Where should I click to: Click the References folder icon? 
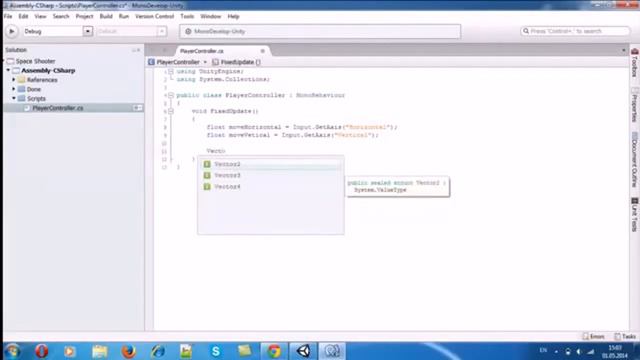tap(22, 80)
